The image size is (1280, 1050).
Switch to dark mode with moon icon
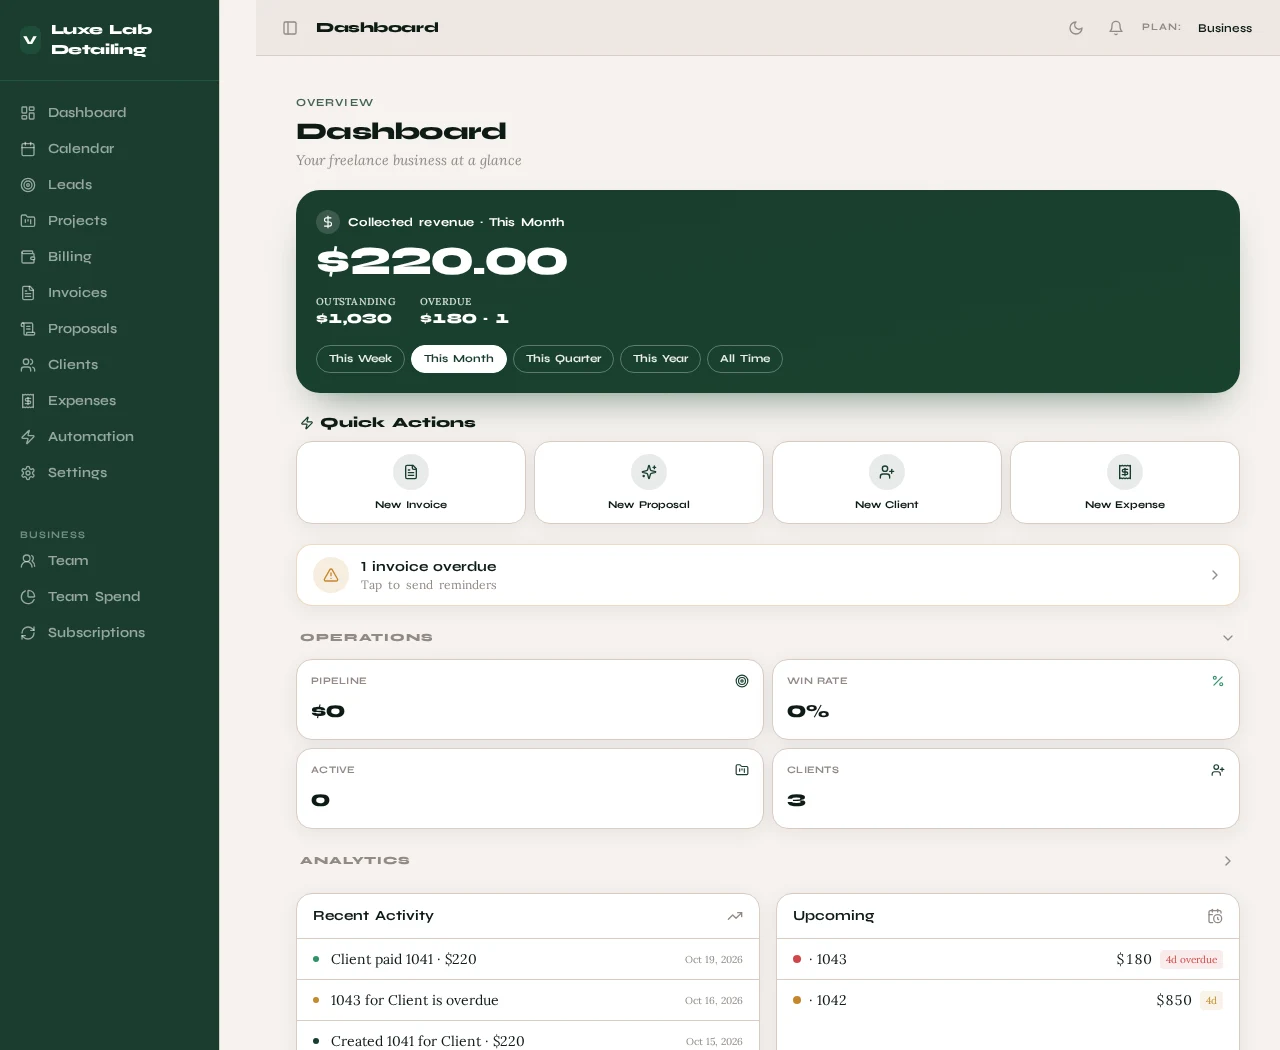[x=1076, y=28]
